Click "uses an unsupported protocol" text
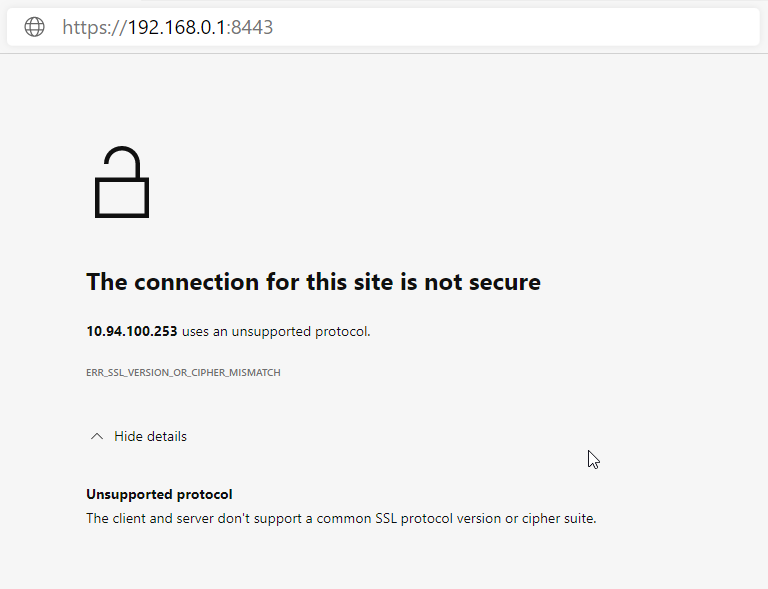Screen dimensions: 768x589 [276, 331]
